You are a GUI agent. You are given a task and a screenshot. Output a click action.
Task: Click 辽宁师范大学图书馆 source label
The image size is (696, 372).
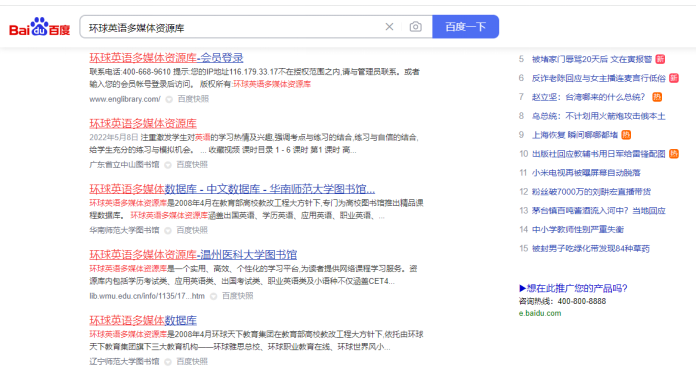point(124,361)
